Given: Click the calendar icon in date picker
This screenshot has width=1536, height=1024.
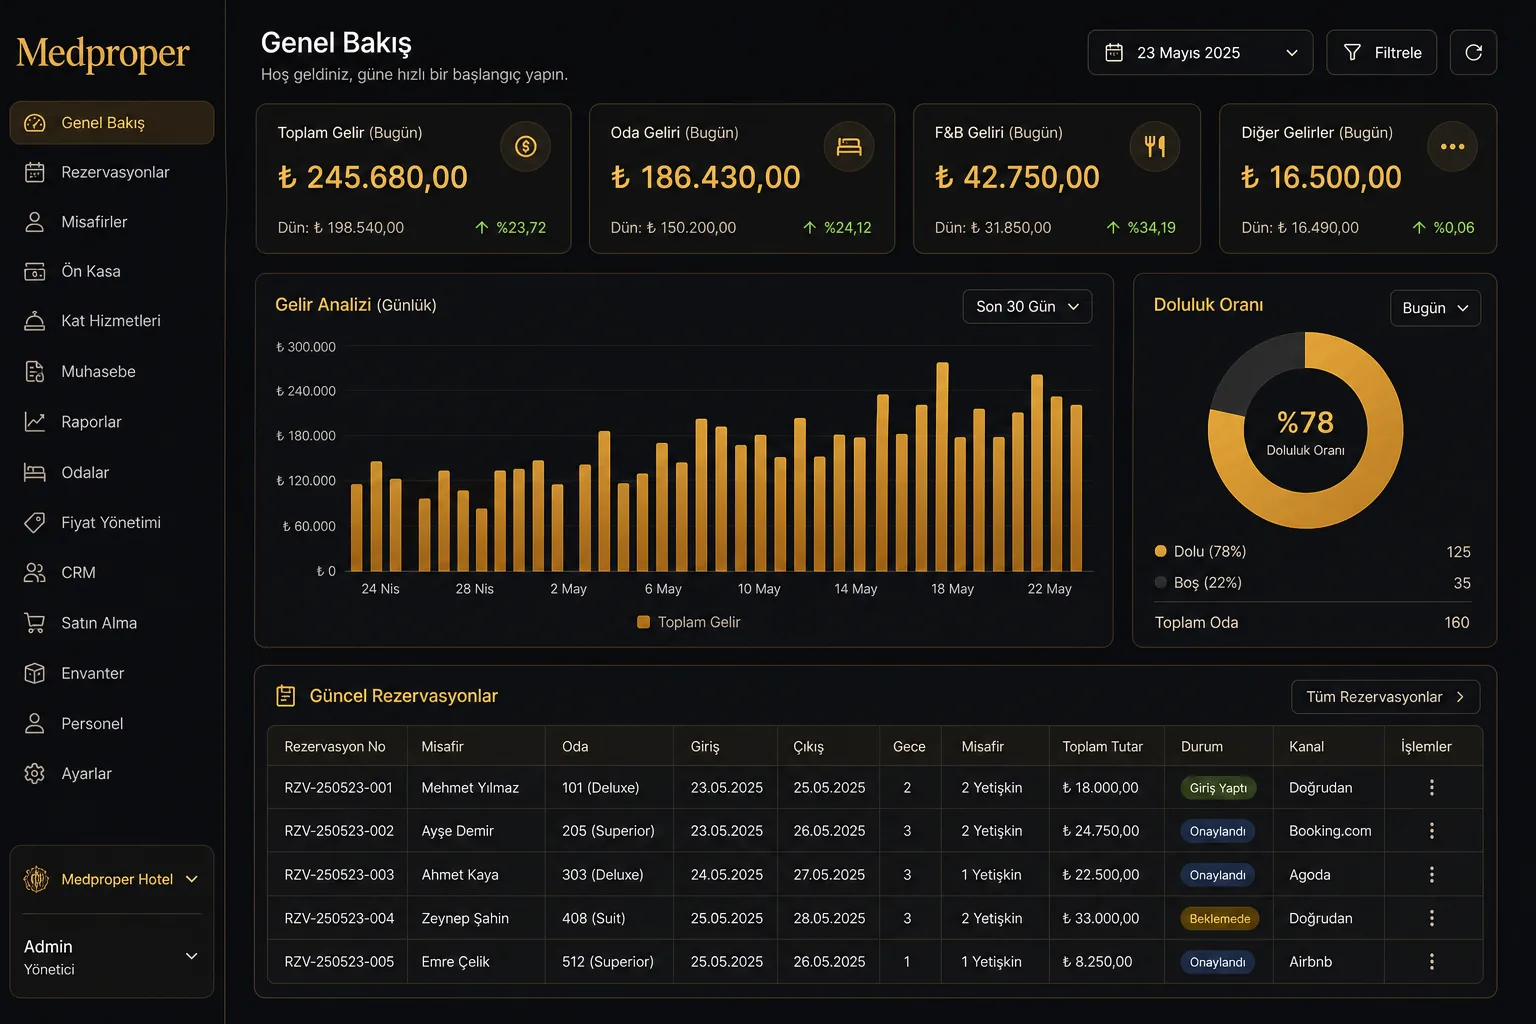Looking at the screenshot, I should [1114, 53].
